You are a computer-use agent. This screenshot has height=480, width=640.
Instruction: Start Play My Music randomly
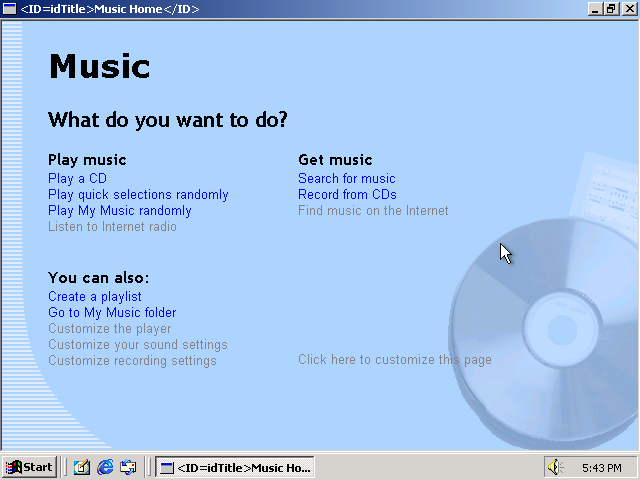click(119, 211)
